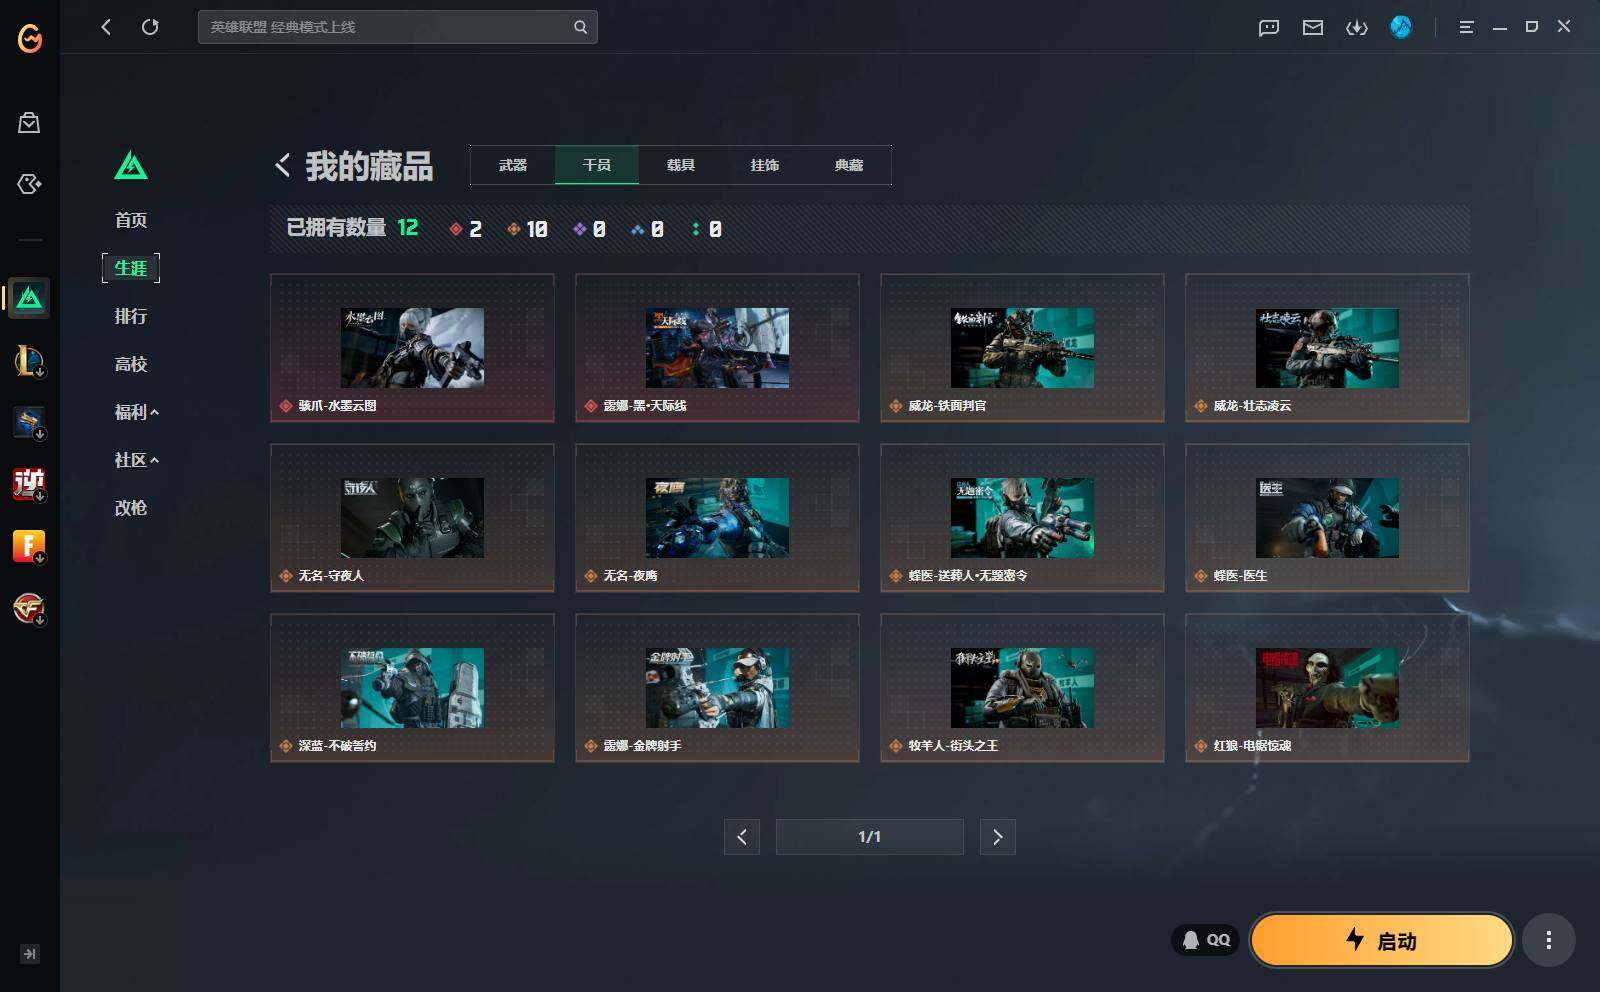Switch to the 挂饰 tab
Image resolution: width=1600 pixels, height=992 pixels.
click(x=765, y=165)
